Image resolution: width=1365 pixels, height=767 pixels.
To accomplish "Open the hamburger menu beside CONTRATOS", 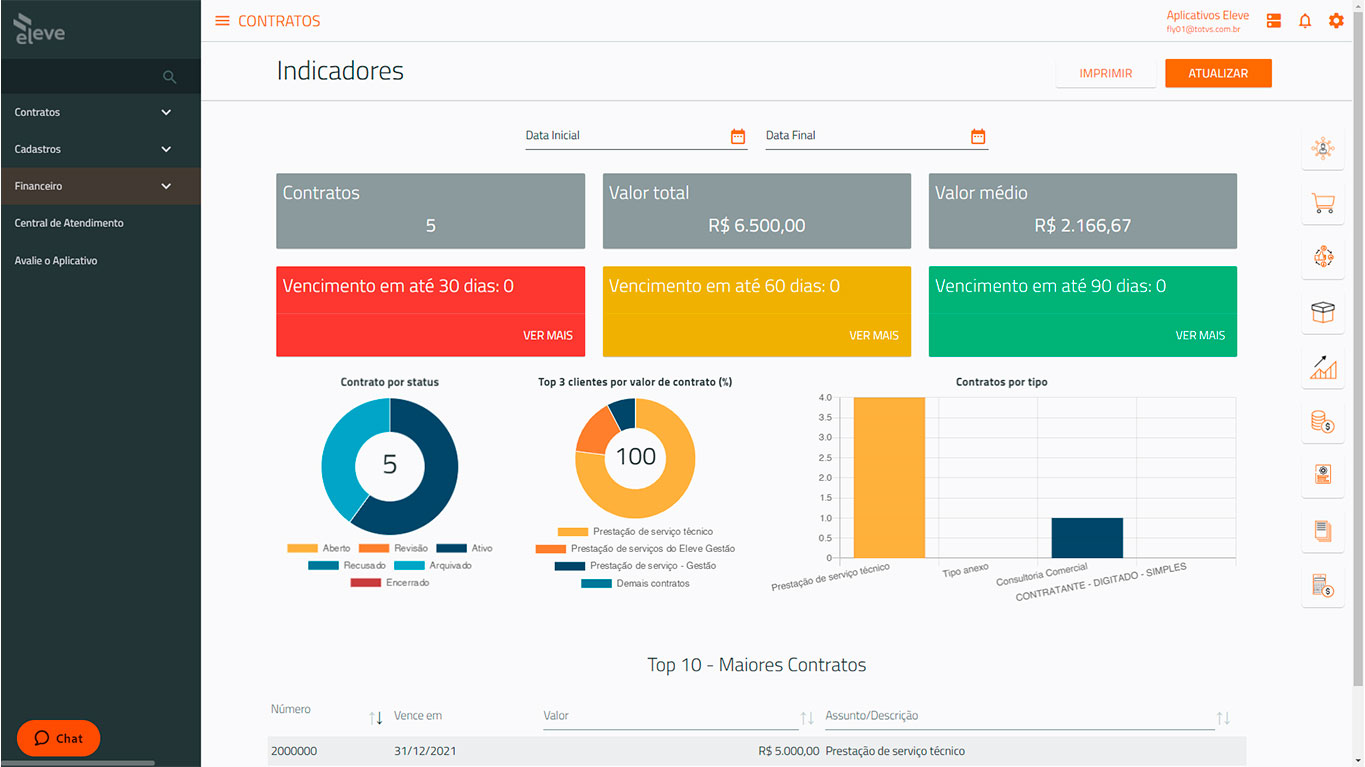I will [222, 20].
